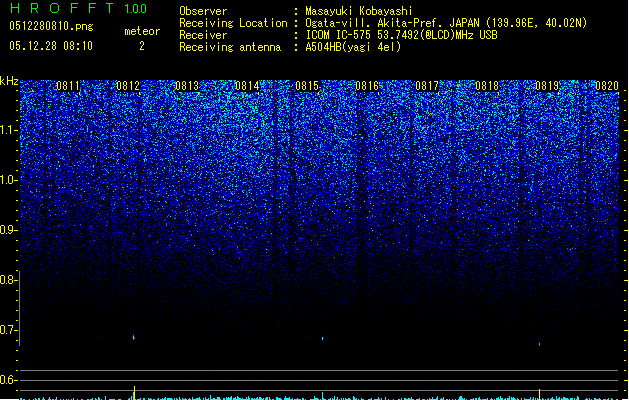Click the 0811 time marker
Viewport: 629px width, 400px height.
coord(68,85)
